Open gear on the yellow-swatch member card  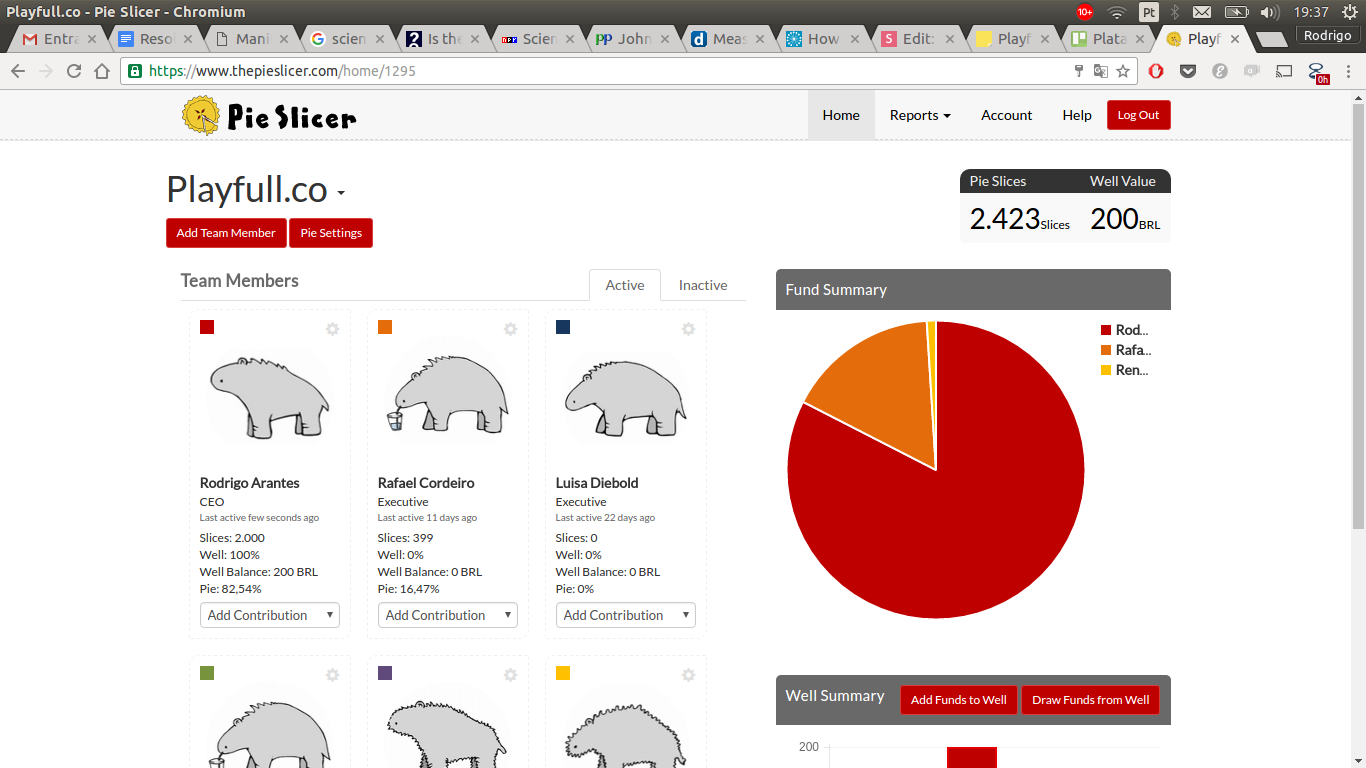click(688, 675)
